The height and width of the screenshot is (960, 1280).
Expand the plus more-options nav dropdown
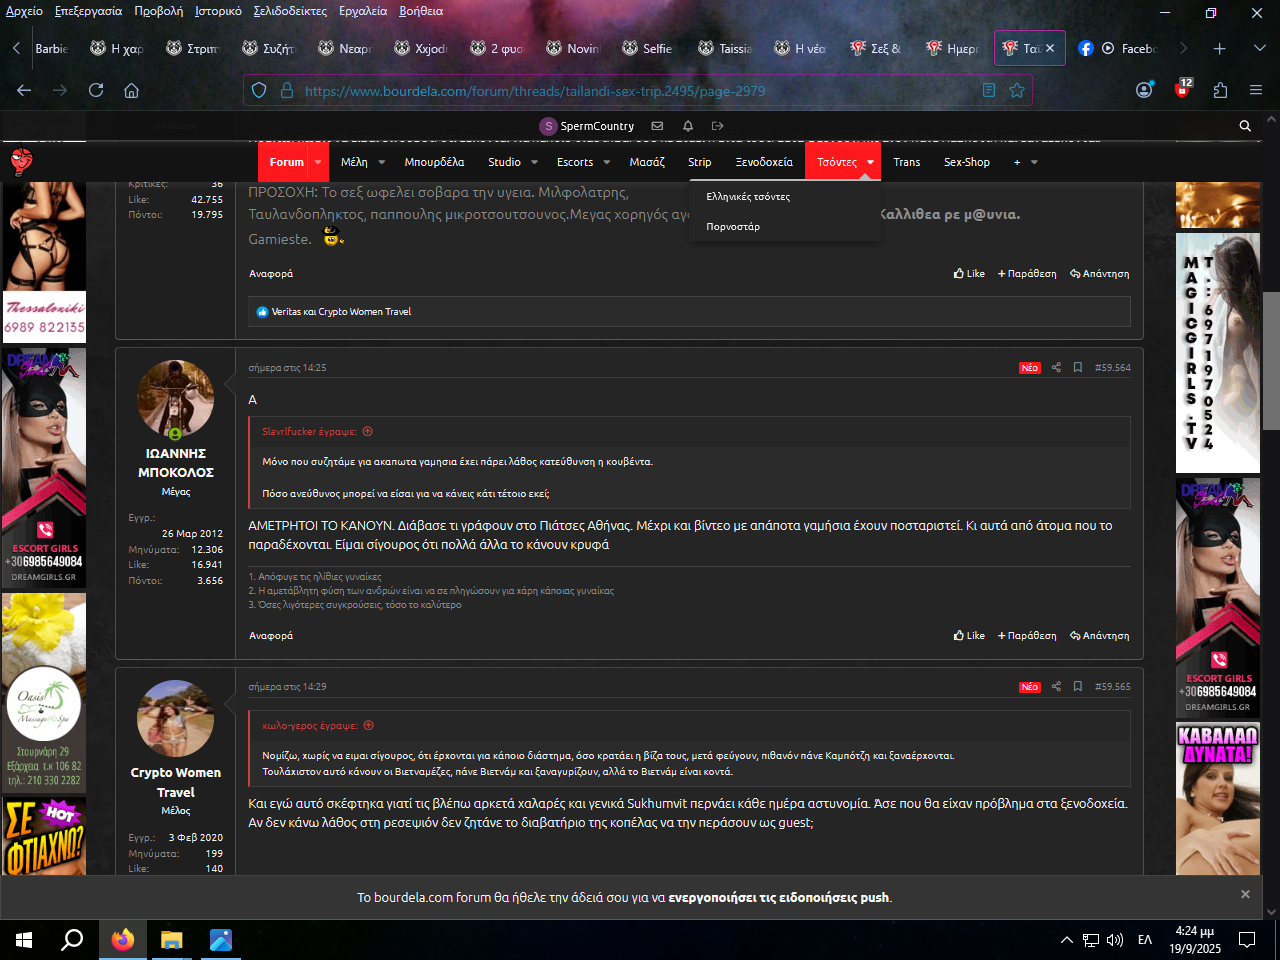pyautogui.click(x=1034, y=162)
